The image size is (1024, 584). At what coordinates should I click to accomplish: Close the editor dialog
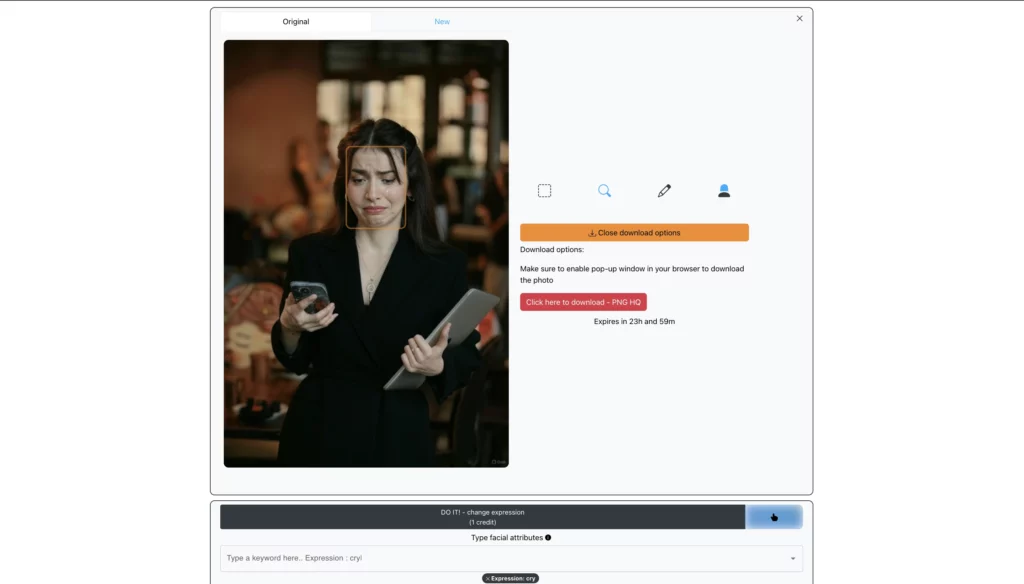click(x=799, y=18)
